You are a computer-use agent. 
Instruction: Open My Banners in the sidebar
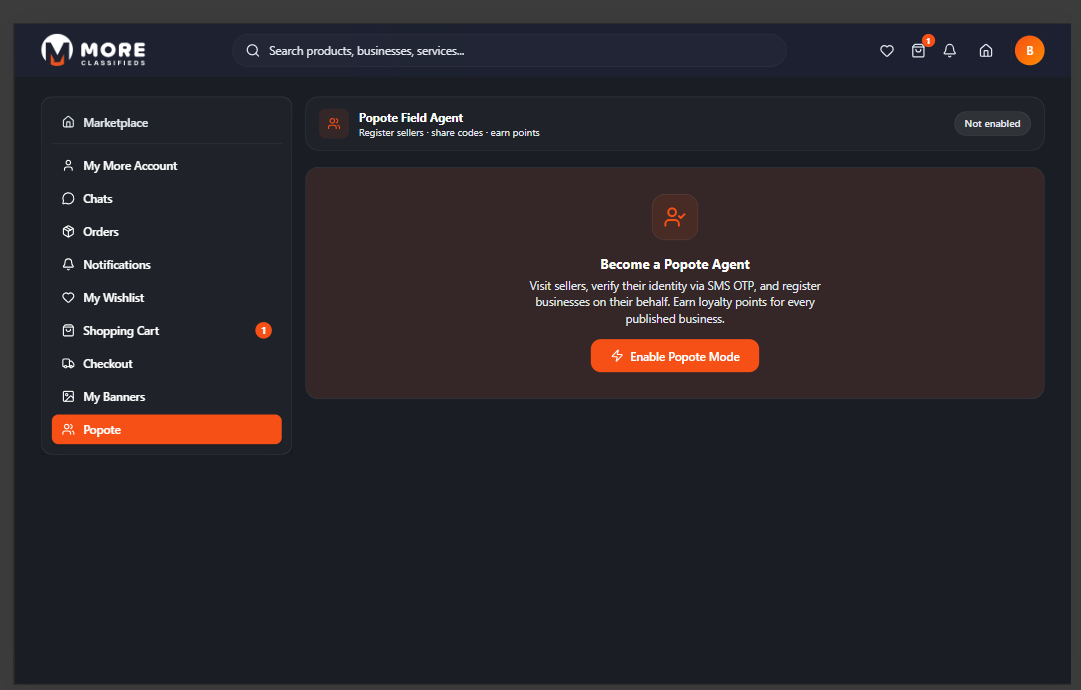(114, 397)
